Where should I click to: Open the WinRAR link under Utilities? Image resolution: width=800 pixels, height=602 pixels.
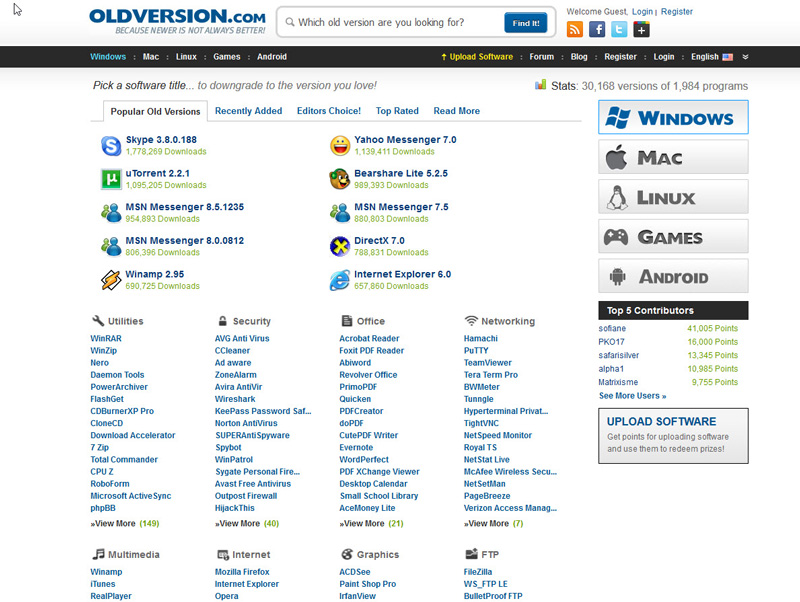[106, 338]
